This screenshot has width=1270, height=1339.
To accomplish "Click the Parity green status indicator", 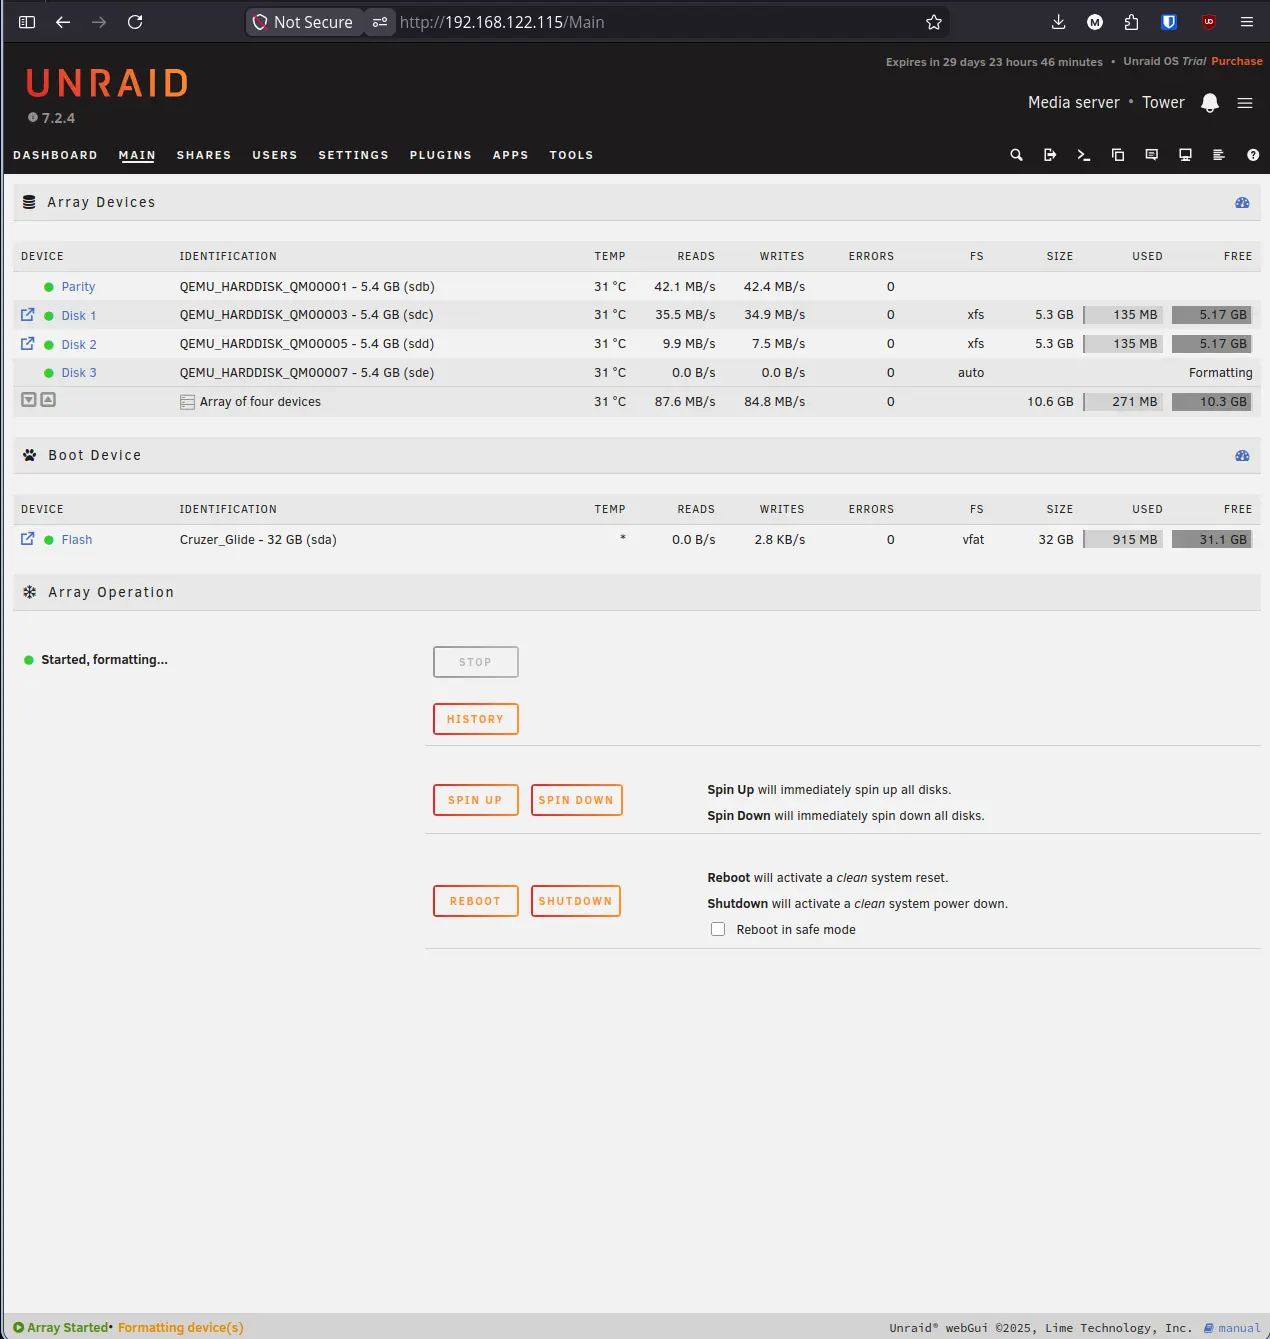I will click(x=49, y=287).
